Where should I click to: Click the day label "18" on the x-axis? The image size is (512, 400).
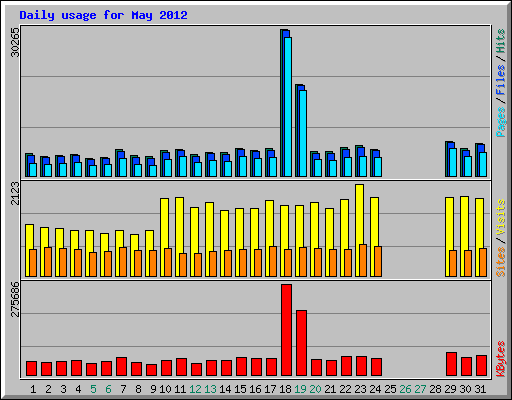tap(285, 389)
